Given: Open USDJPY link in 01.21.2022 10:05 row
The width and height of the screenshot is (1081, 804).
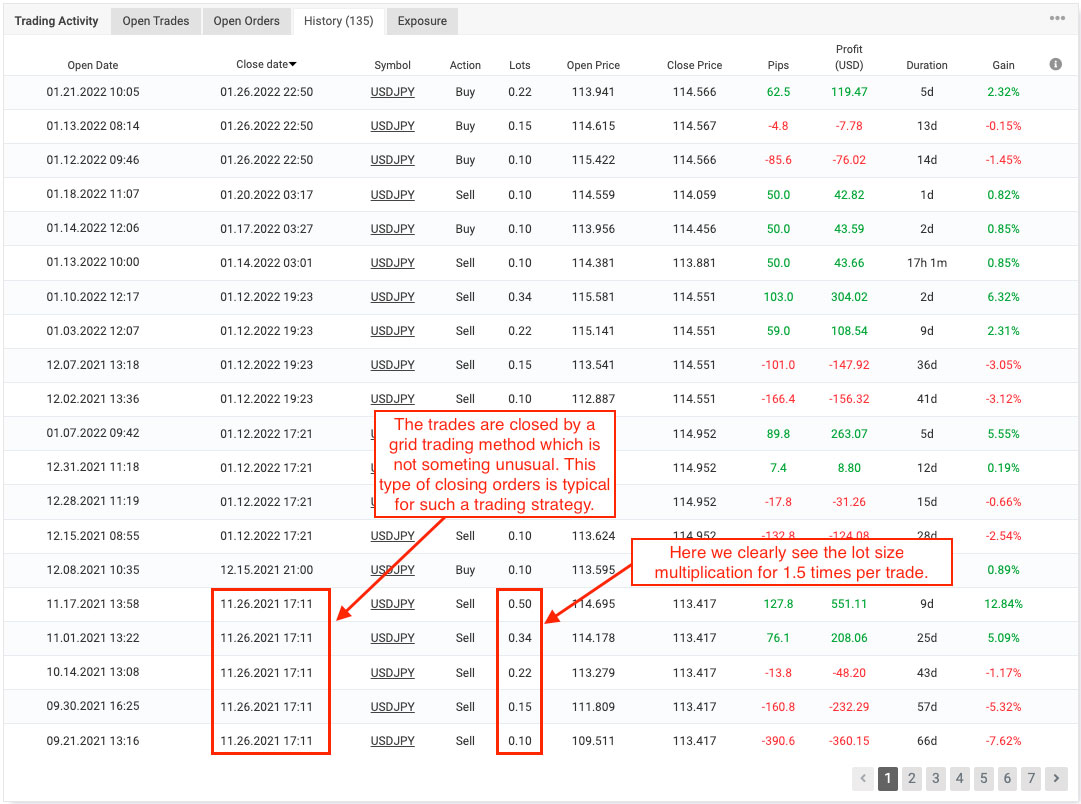Looking at the screenshot, I should 392,92.
